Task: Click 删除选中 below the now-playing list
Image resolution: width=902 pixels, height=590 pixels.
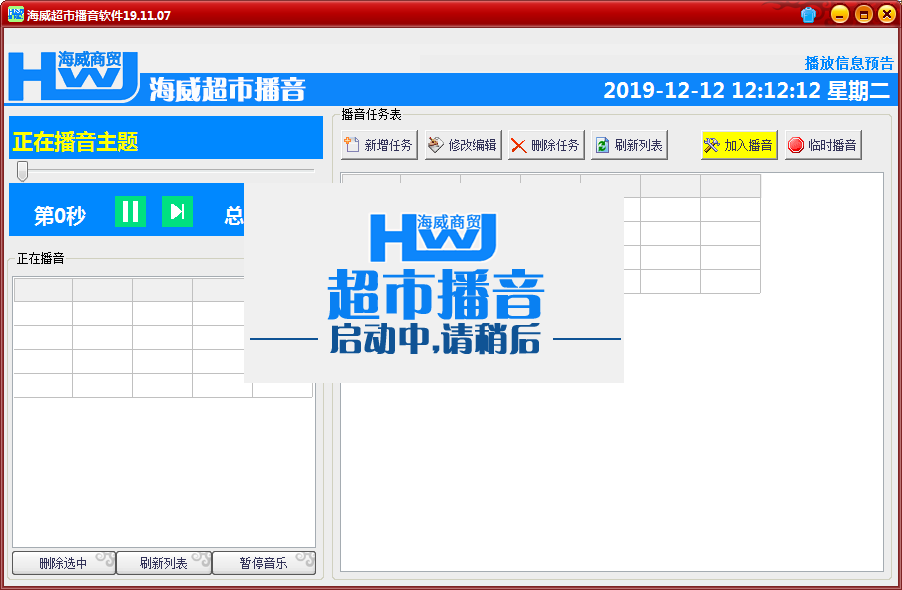Action: pyautogui.click(x=64, y=563)
